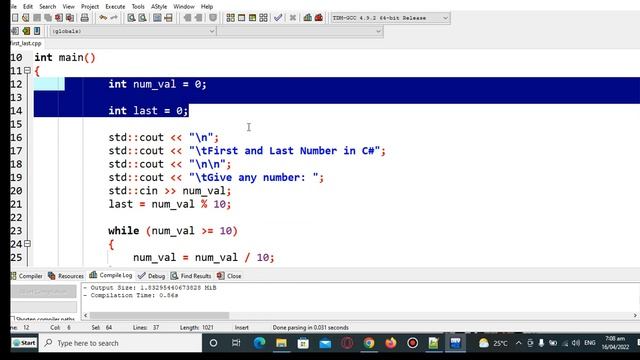Open the TDM-GCC 4.9.2 compiler dropdown
Screen dimensions: 640x360
point(390,18)
